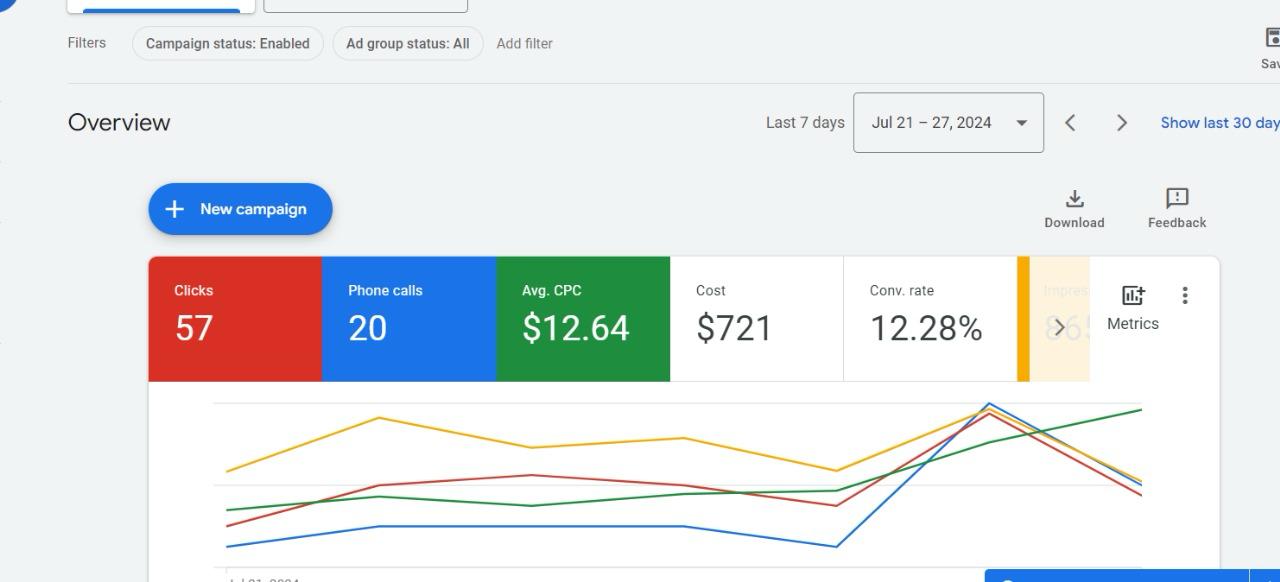Expand the Ad group status: All filter

[x=408, y=44]
